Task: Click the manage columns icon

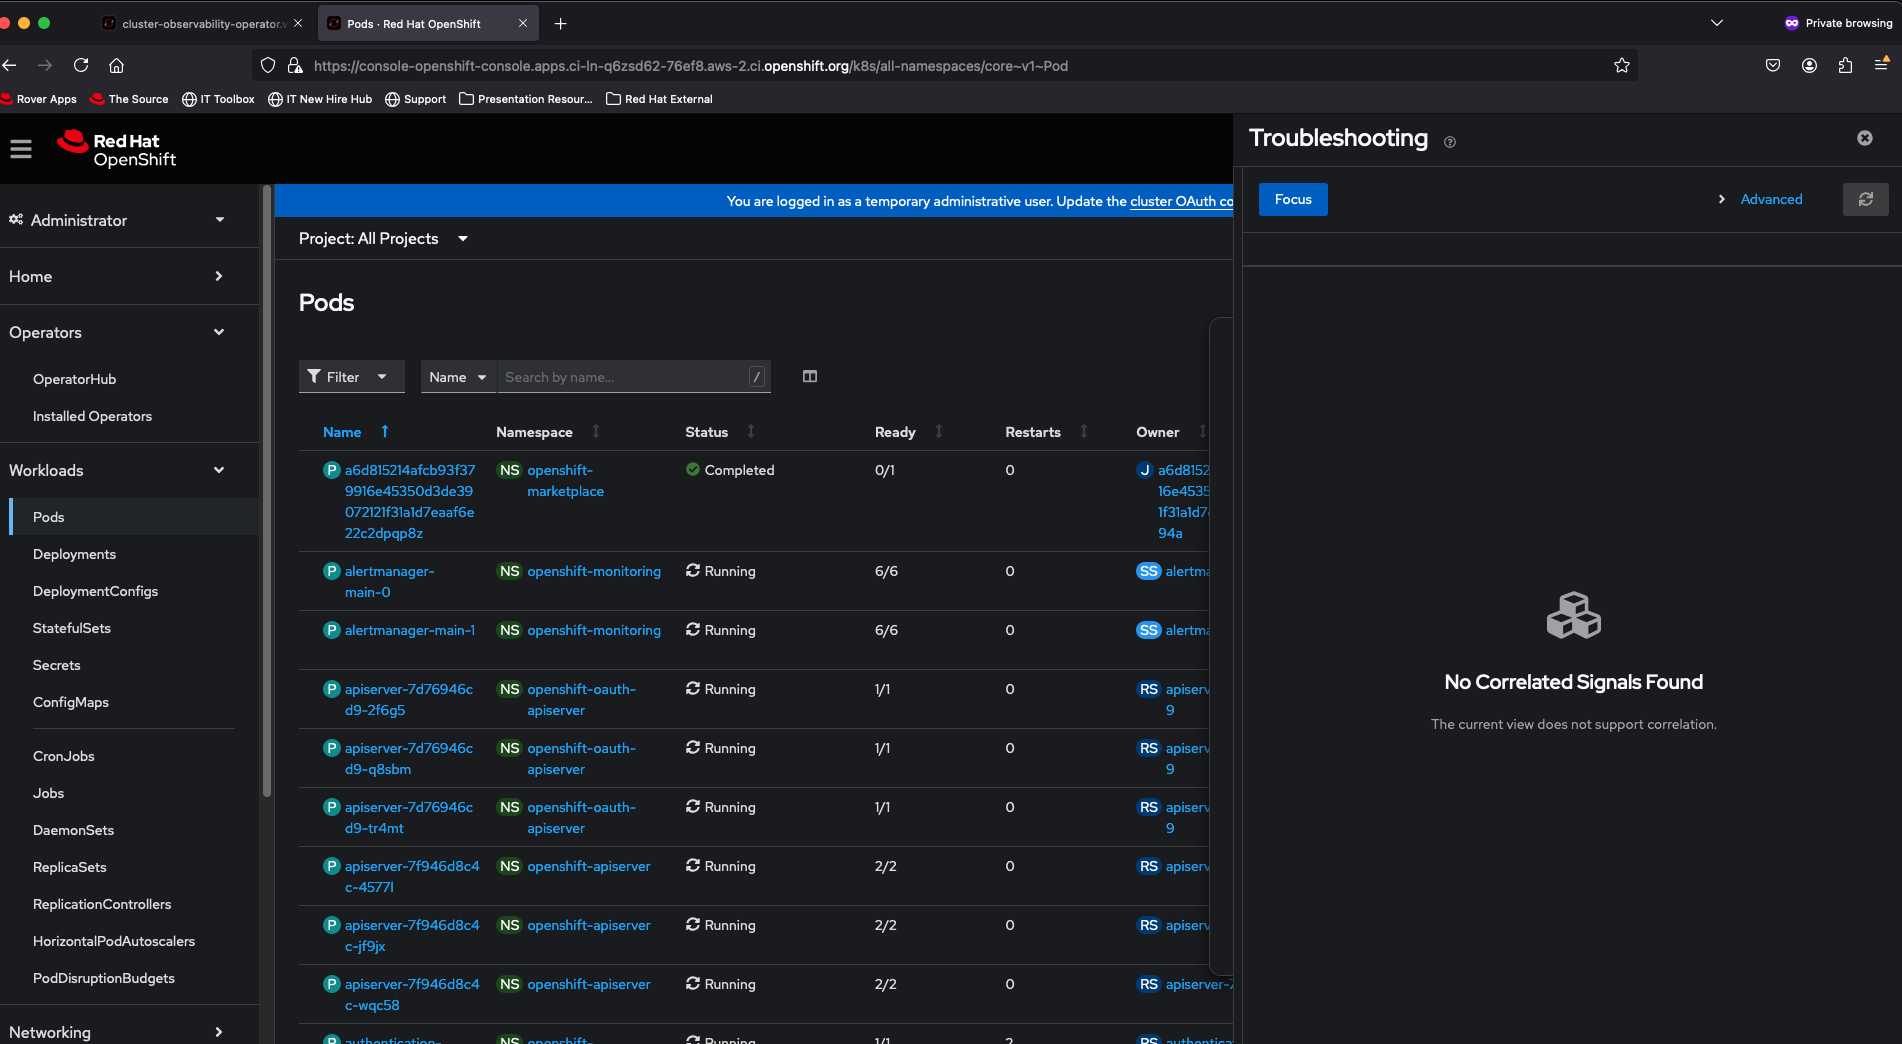Action: (810, 377)
